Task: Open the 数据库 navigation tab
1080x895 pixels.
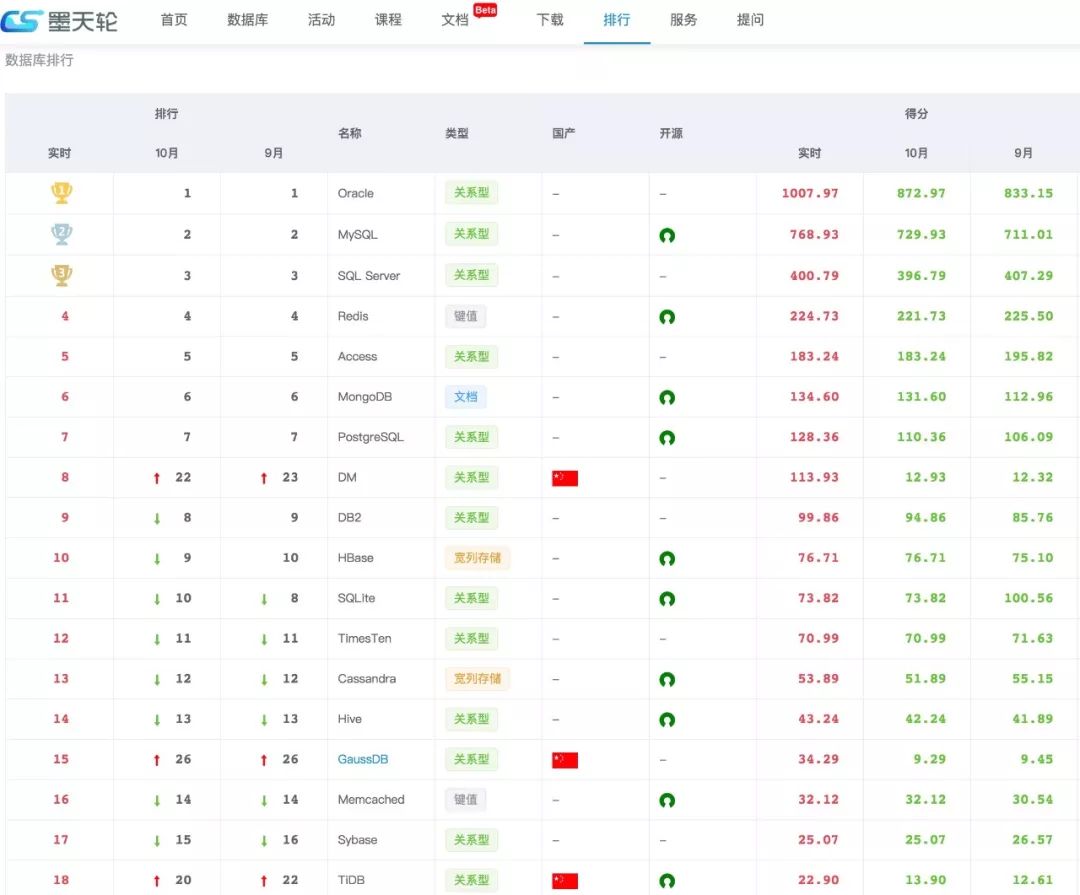Action: coord(247,20)
